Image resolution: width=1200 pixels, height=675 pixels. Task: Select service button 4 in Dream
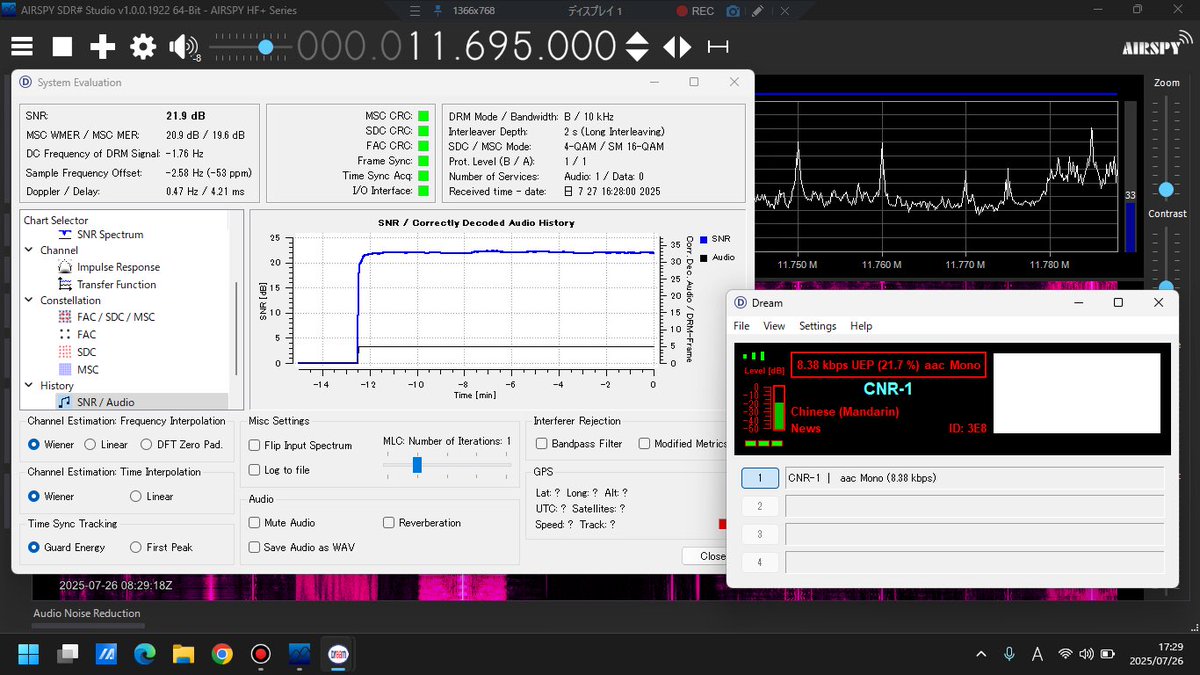click(x=760, y=562)
